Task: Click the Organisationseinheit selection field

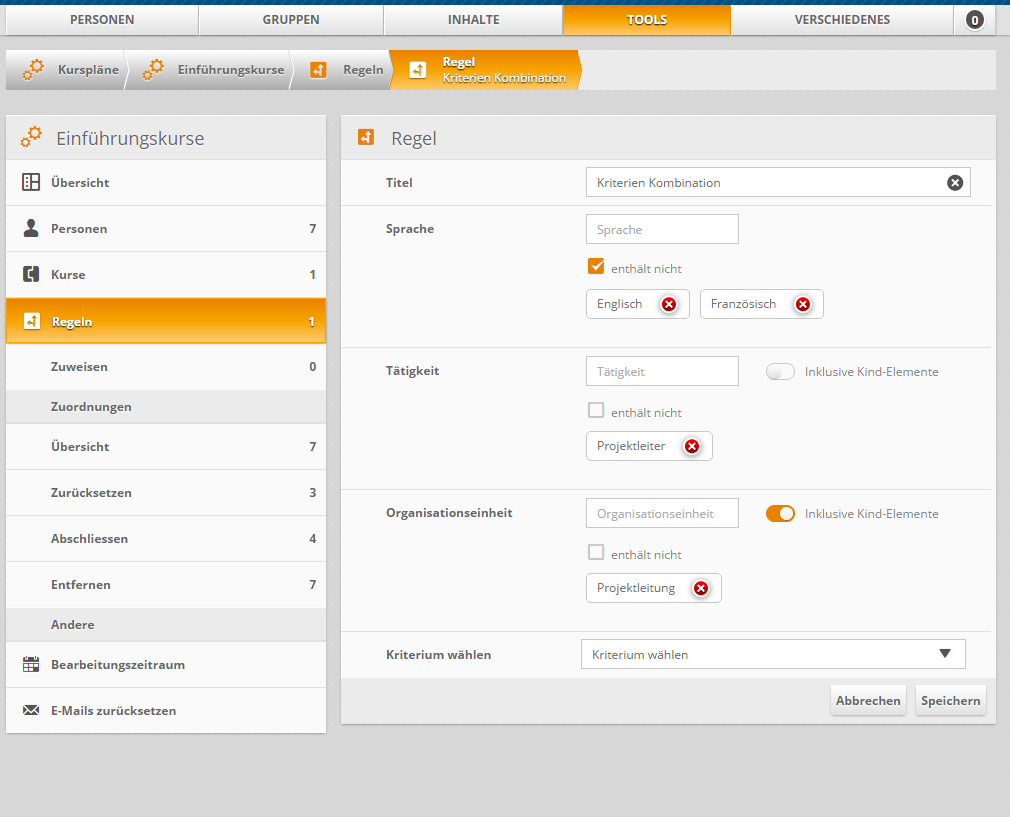Action: point(662,513)
